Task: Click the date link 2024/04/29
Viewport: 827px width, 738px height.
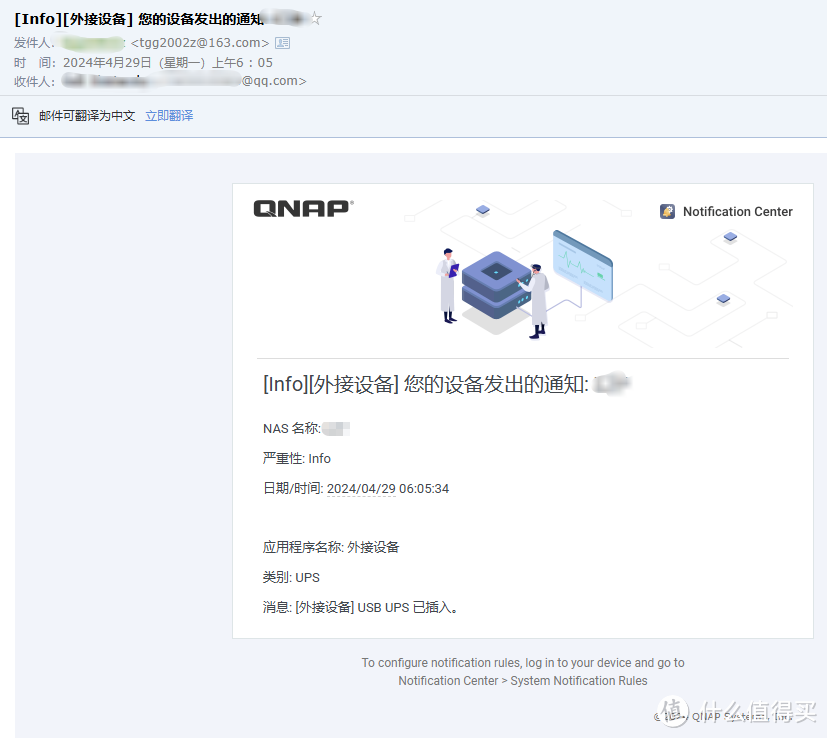Action: click(x=361, y=488)
